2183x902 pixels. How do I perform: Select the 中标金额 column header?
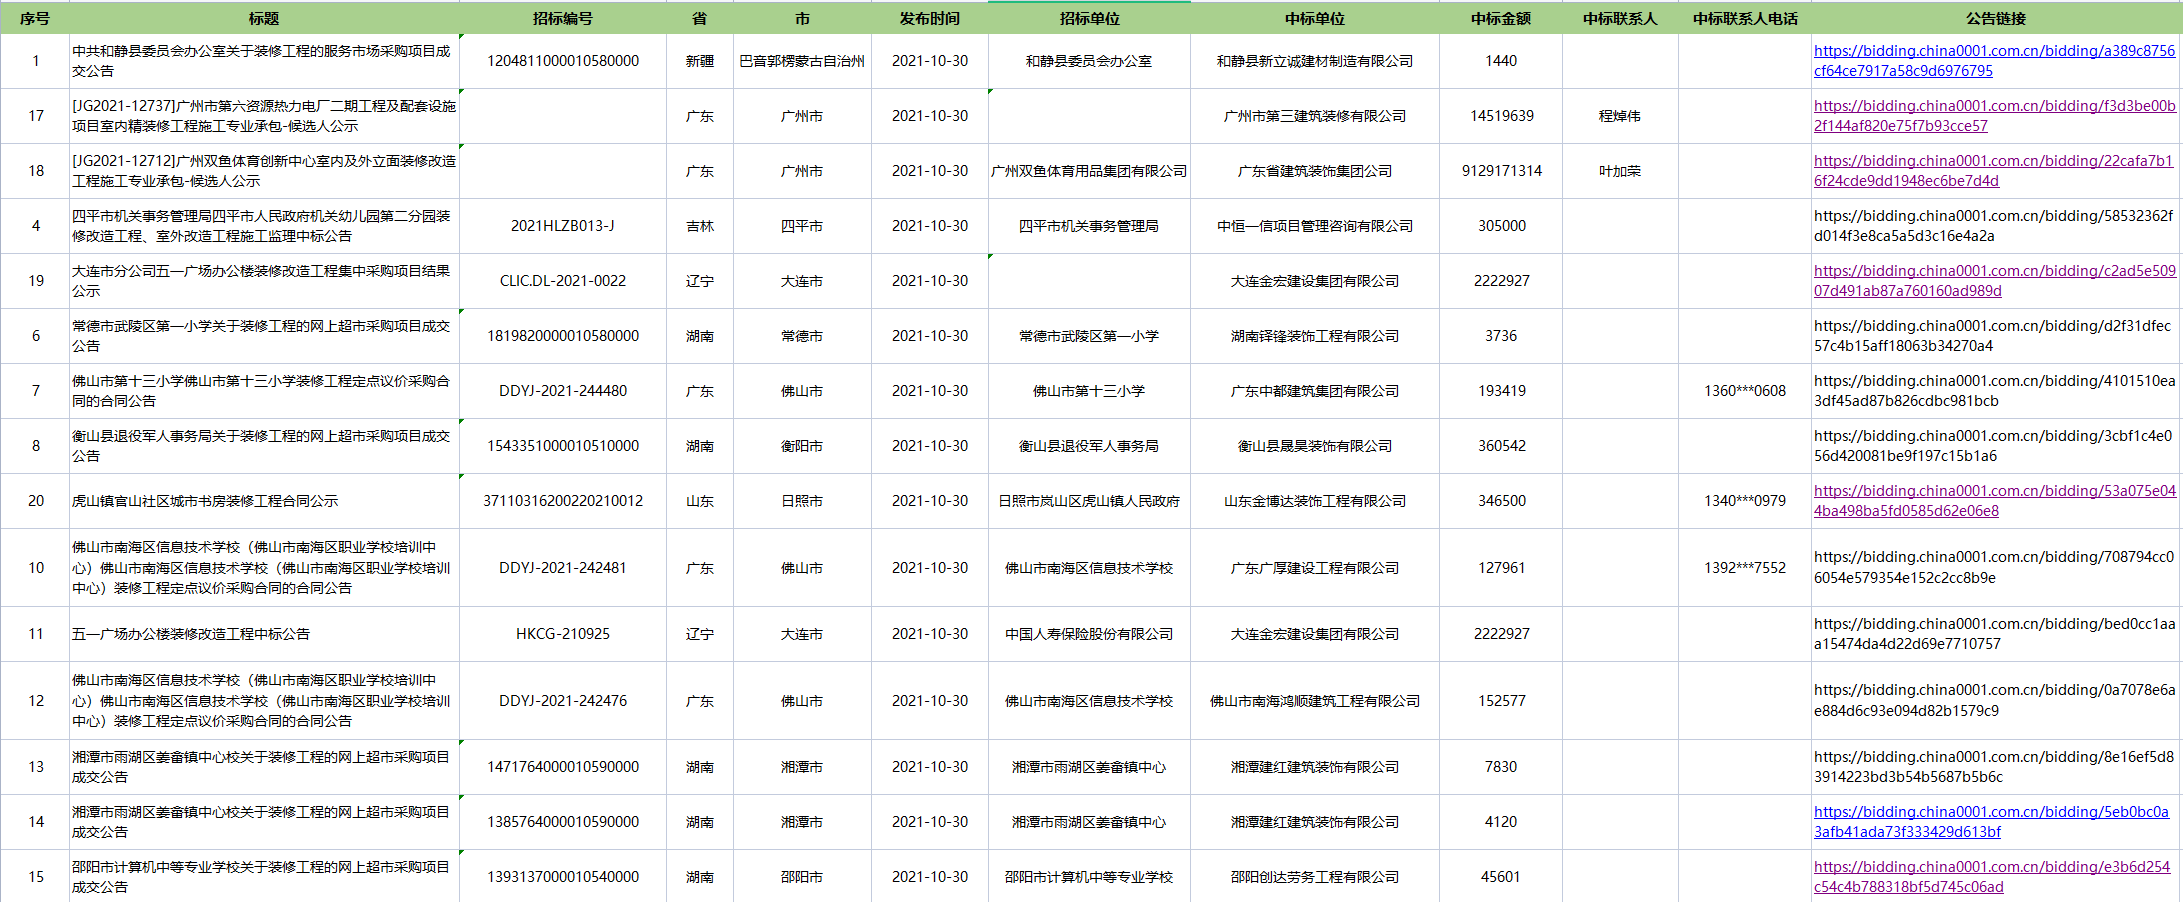click(1501, 18)
